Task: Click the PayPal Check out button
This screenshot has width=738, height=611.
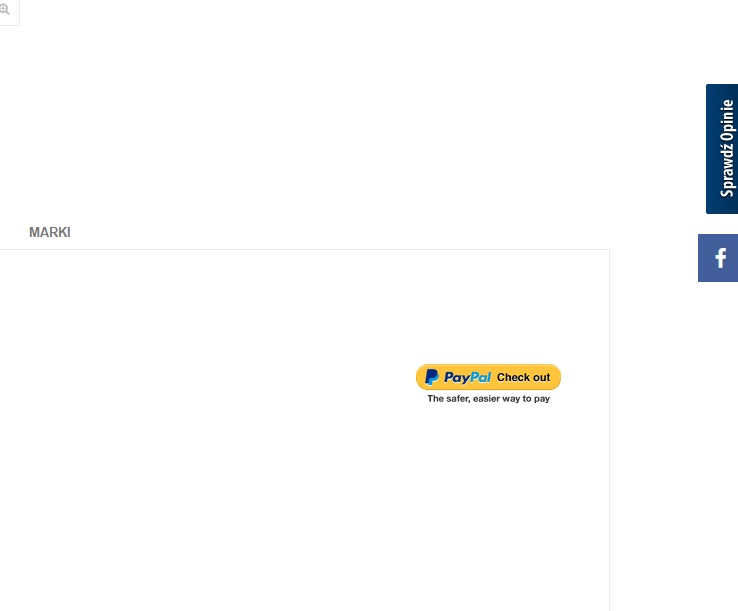Action: pyautogui.click(x=488, y=377)
